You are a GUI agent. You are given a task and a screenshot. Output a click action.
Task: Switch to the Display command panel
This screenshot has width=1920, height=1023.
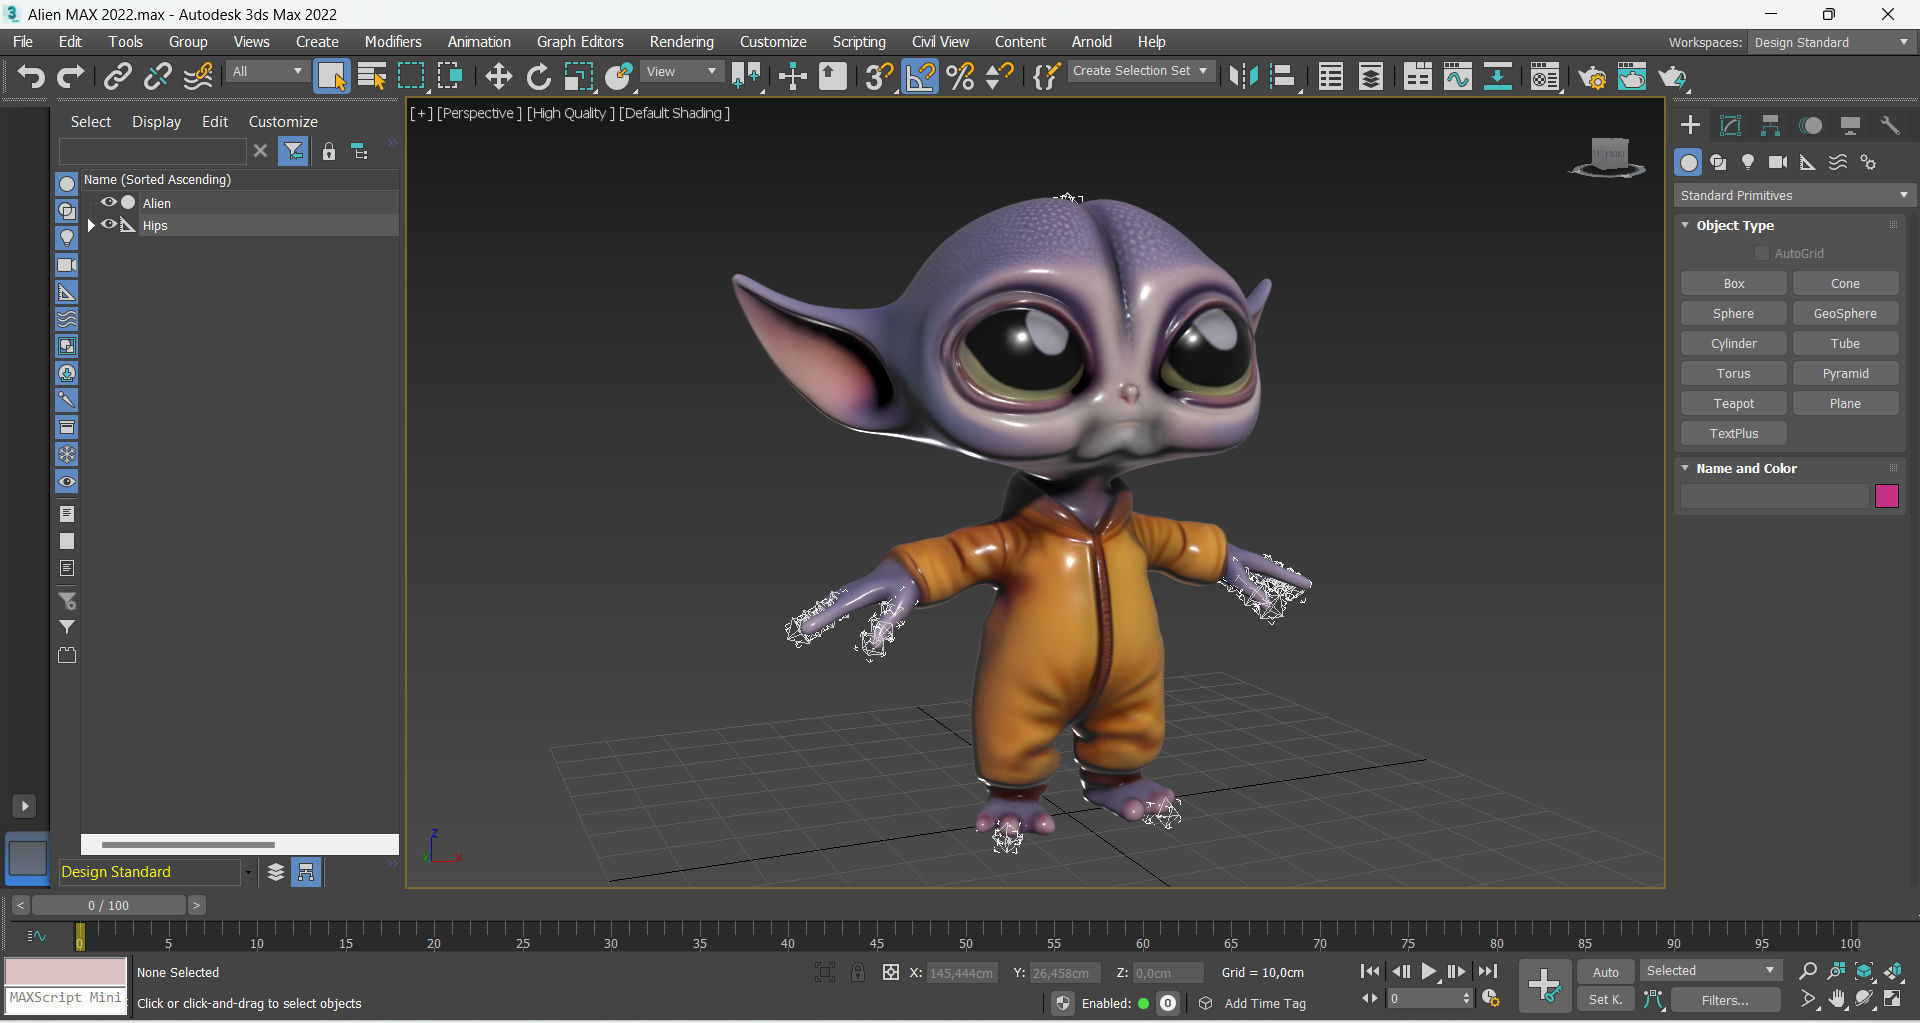(x=1850, y=125)
